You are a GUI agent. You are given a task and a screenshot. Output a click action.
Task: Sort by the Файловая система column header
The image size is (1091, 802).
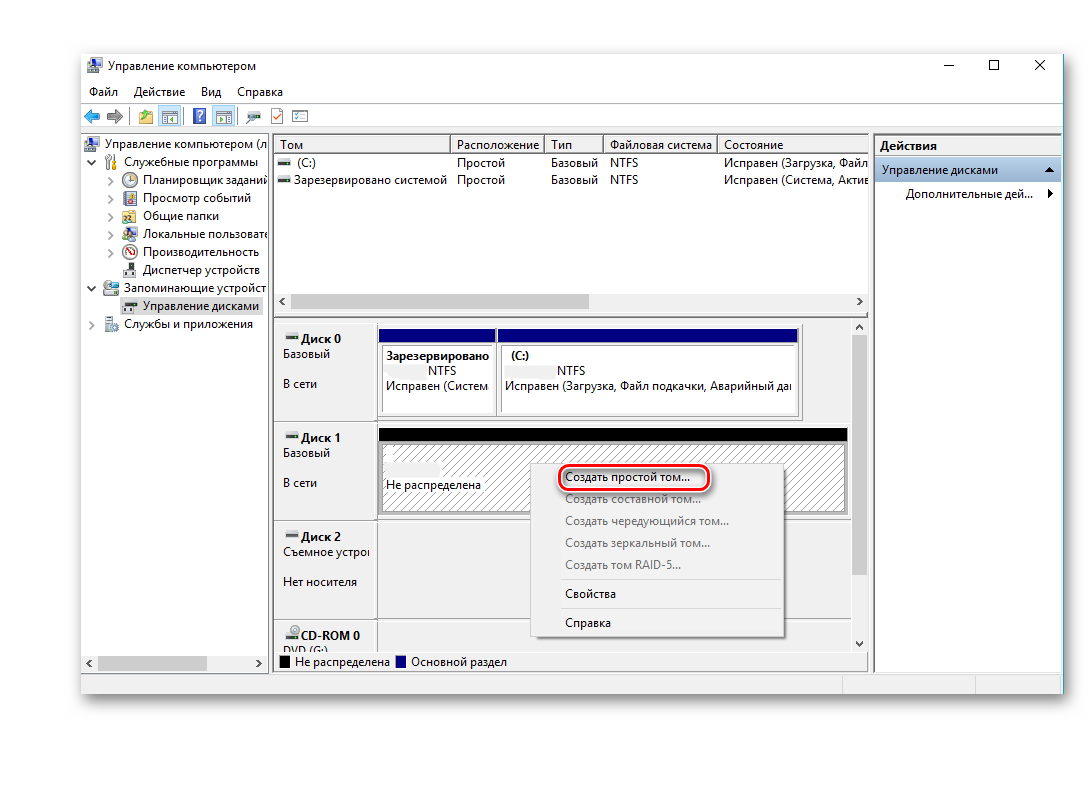(x=660, y=145)
